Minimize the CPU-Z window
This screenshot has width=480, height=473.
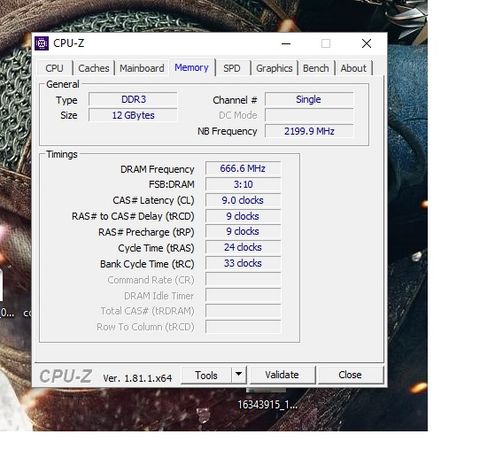coord(286,44)
